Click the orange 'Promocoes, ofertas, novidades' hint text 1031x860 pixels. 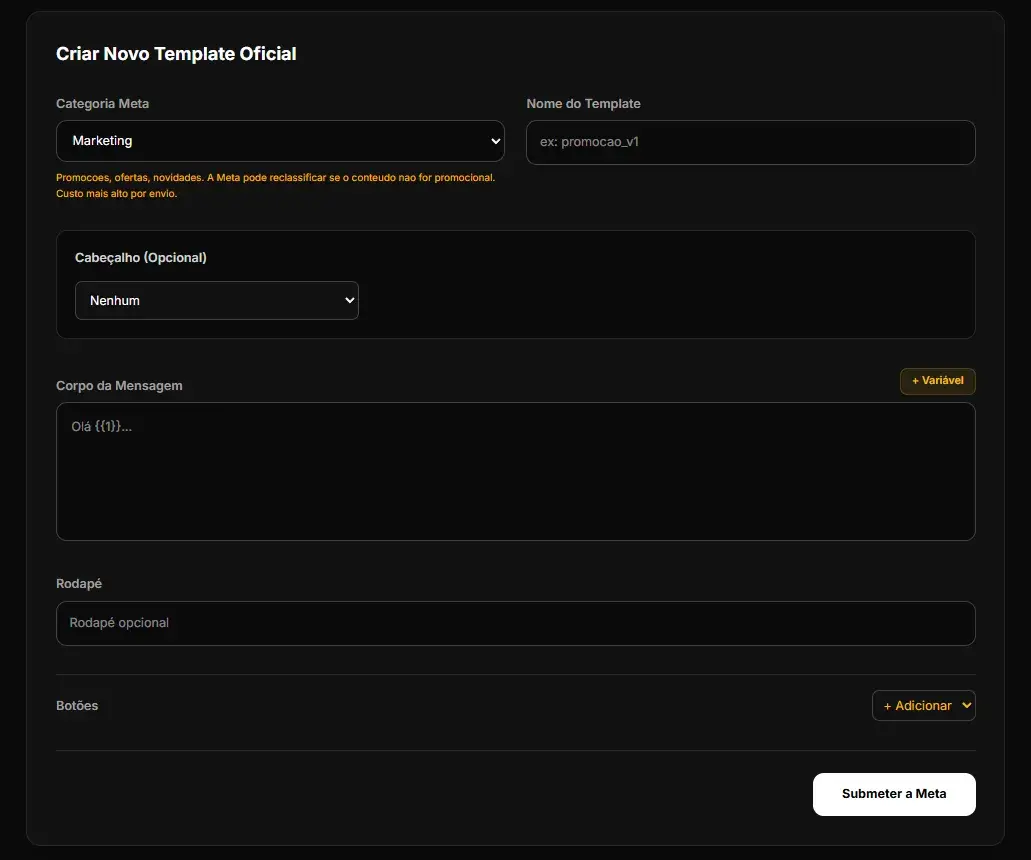click(x=276, y=185)
